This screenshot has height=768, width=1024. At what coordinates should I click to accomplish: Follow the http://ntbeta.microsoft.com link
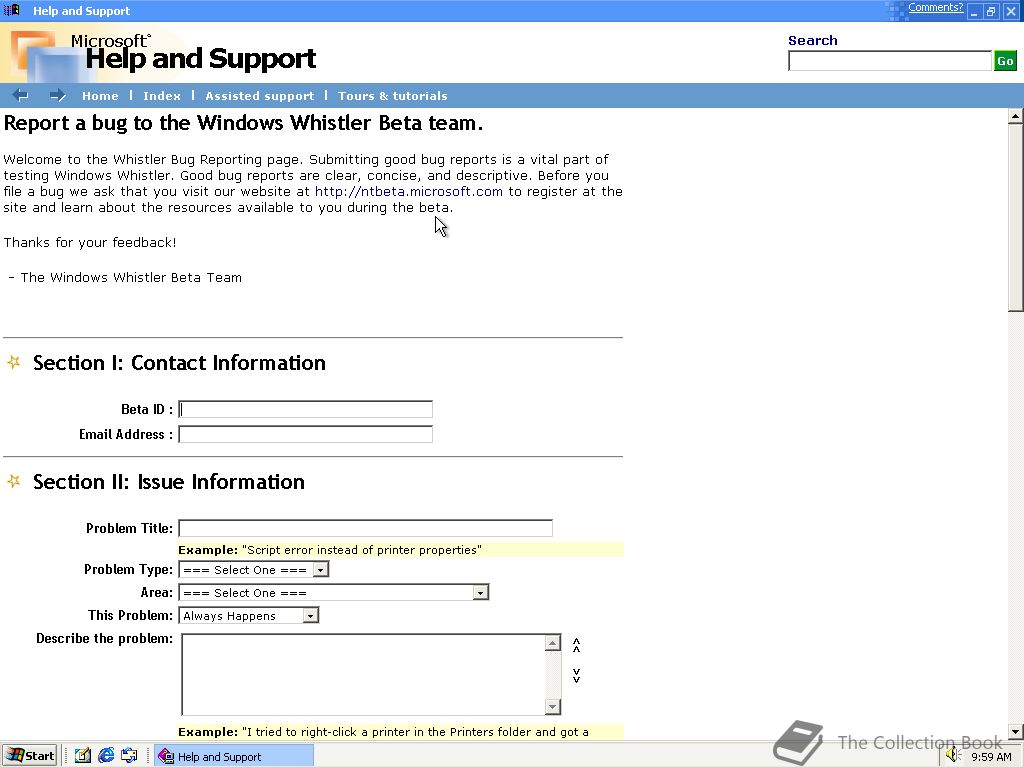click(409, 191)
